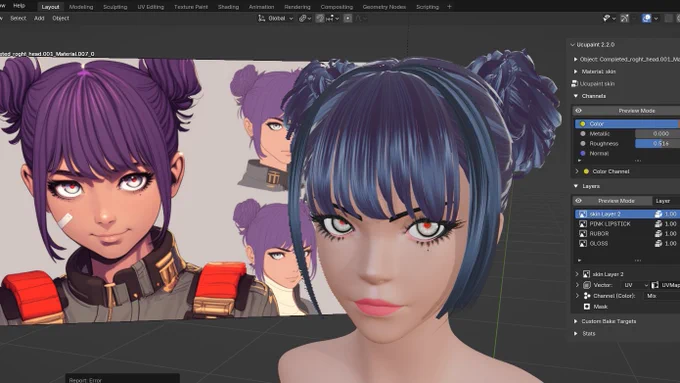Viewport: 680px width, 383px height.
Task: Click the purple Normal channel dot icon
Action: (583, 153)
